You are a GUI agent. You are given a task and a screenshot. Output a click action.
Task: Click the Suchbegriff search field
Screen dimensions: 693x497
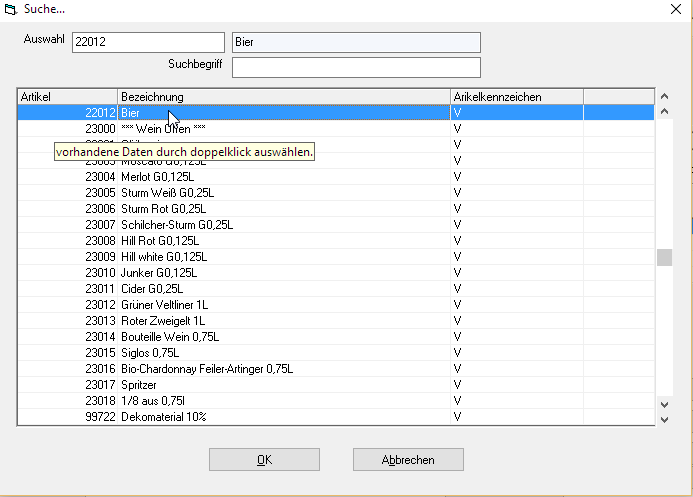tap(356, 67)
